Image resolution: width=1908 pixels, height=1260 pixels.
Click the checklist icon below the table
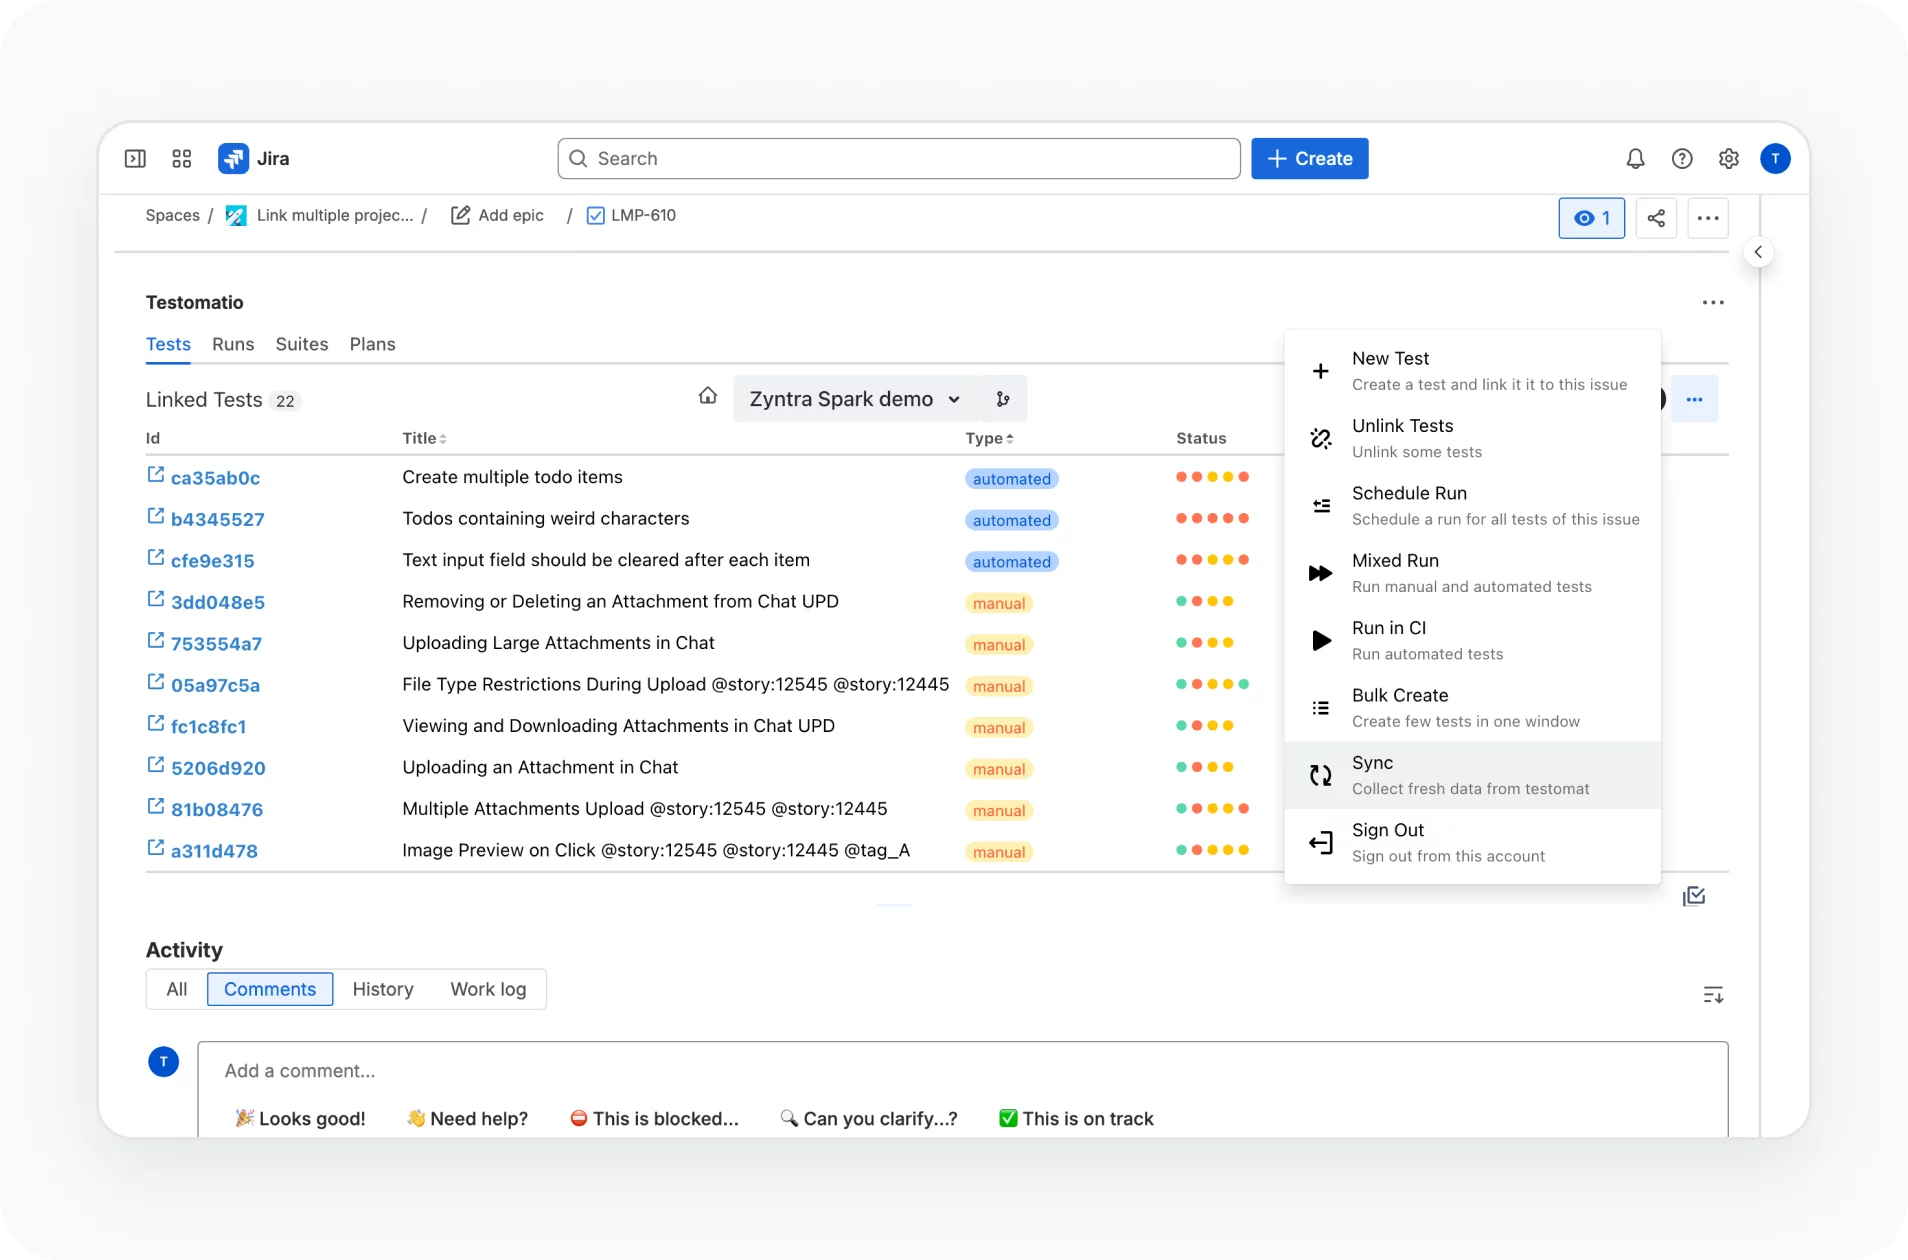1694,896
